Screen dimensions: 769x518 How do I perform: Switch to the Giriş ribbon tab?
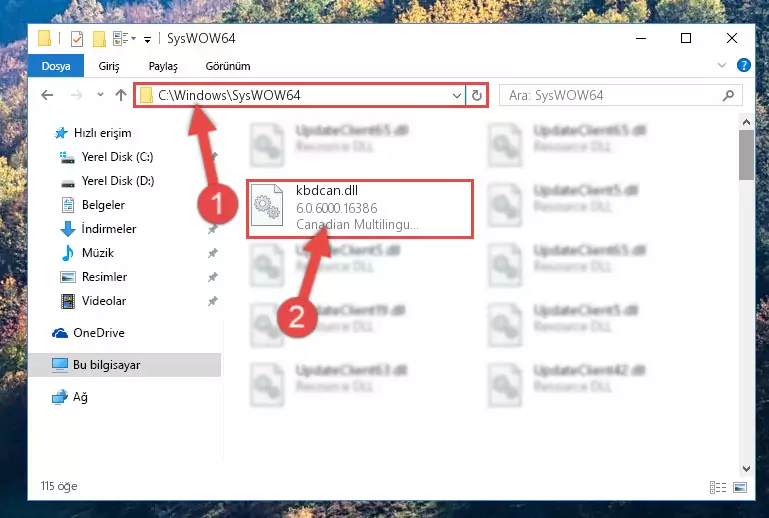pyautogui.click(x=109, y=66)
